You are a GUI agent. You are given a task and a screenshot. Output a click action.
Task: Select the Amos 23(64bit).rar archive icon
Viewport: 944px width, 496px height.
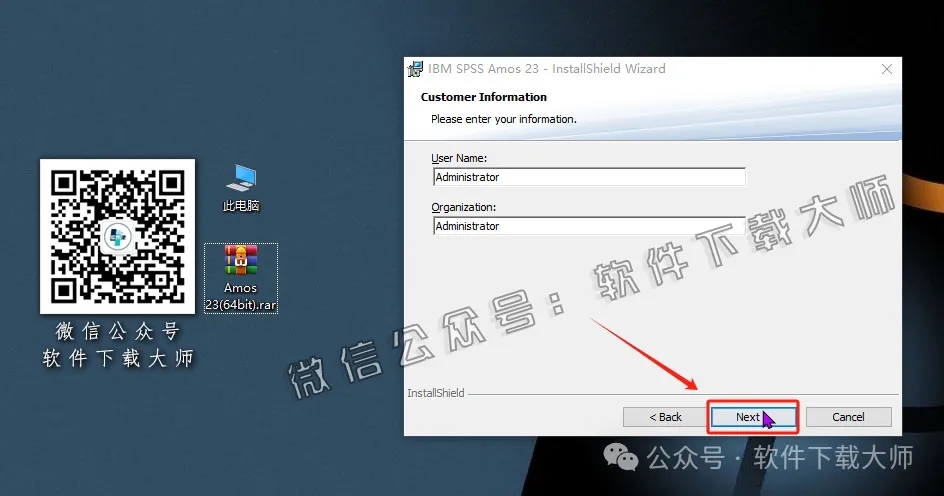pyautogui.click(x=241, y=278)
